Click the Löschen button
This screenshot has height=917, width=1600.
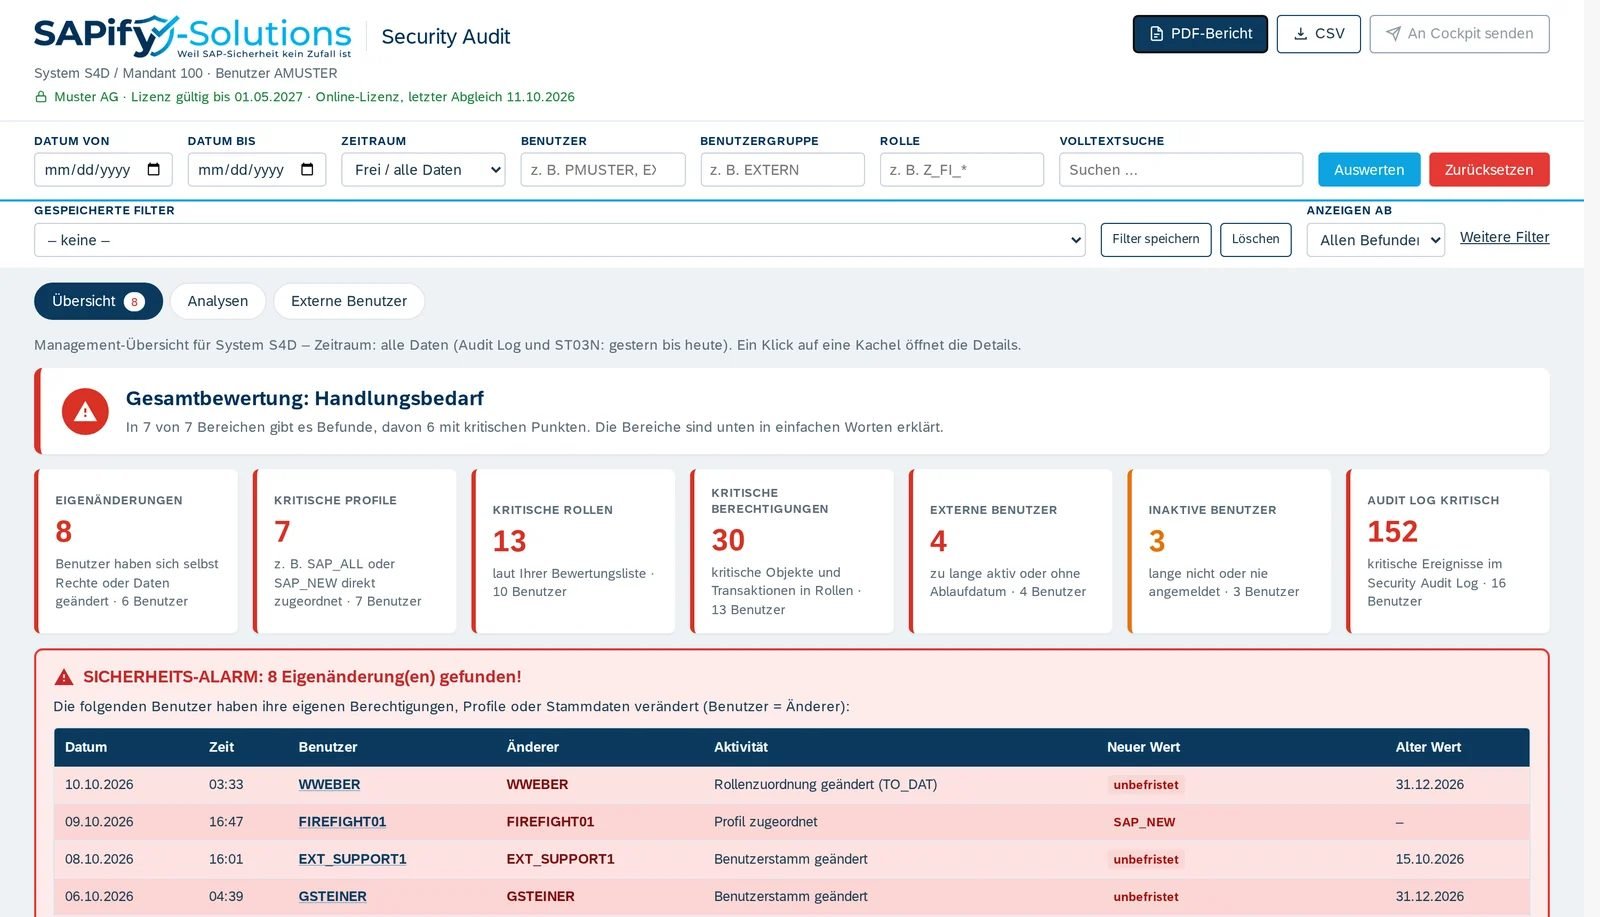[x=1256, y=240]
